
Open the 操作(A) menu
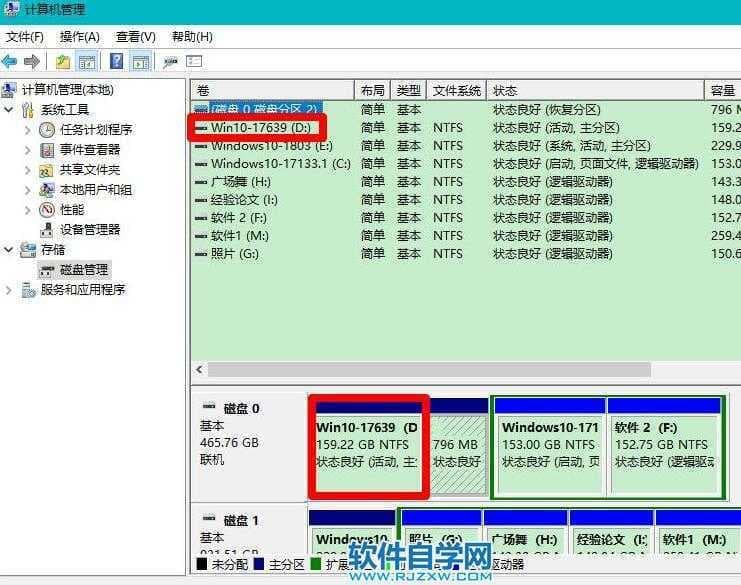[x=80, y=37]
